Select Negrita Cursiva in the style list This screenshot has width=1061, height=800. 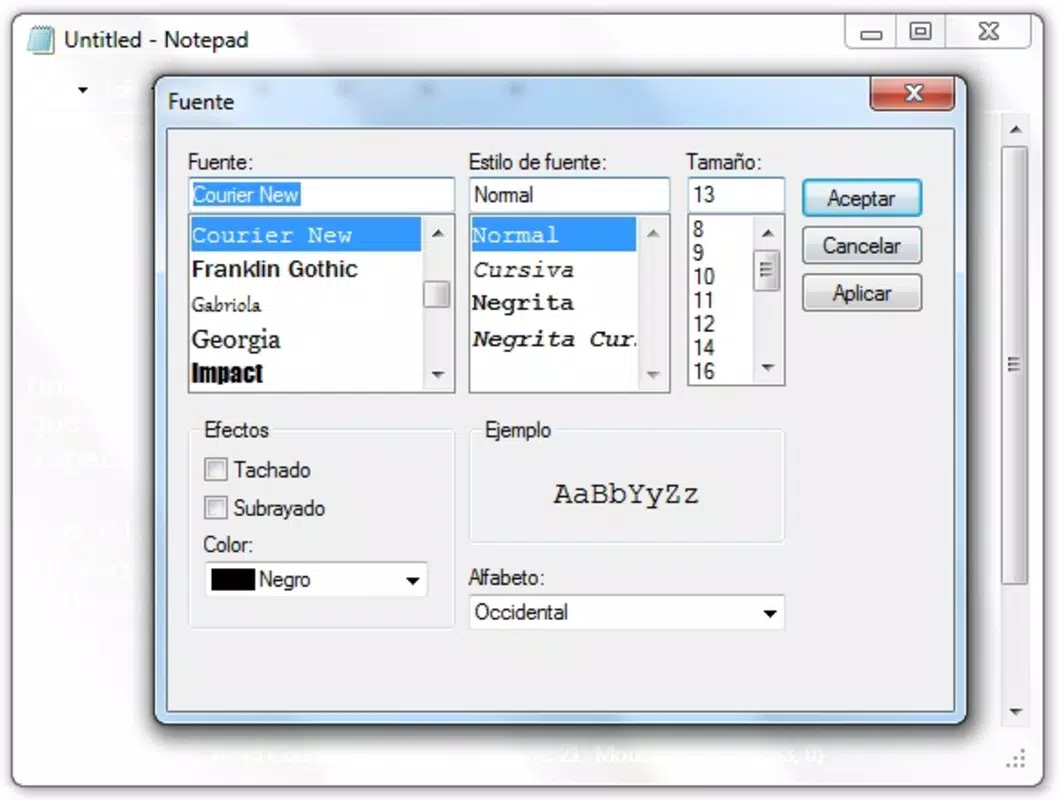click(x=554, y=338)
